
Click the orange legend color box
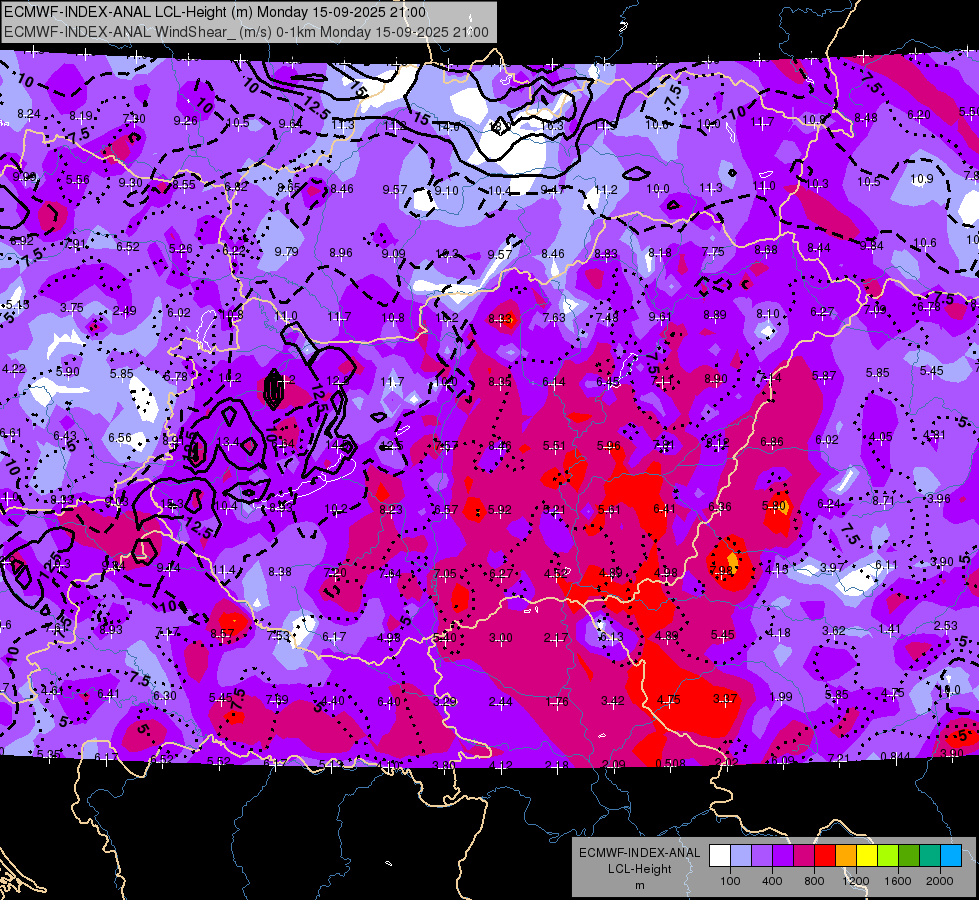pos(846,856)
